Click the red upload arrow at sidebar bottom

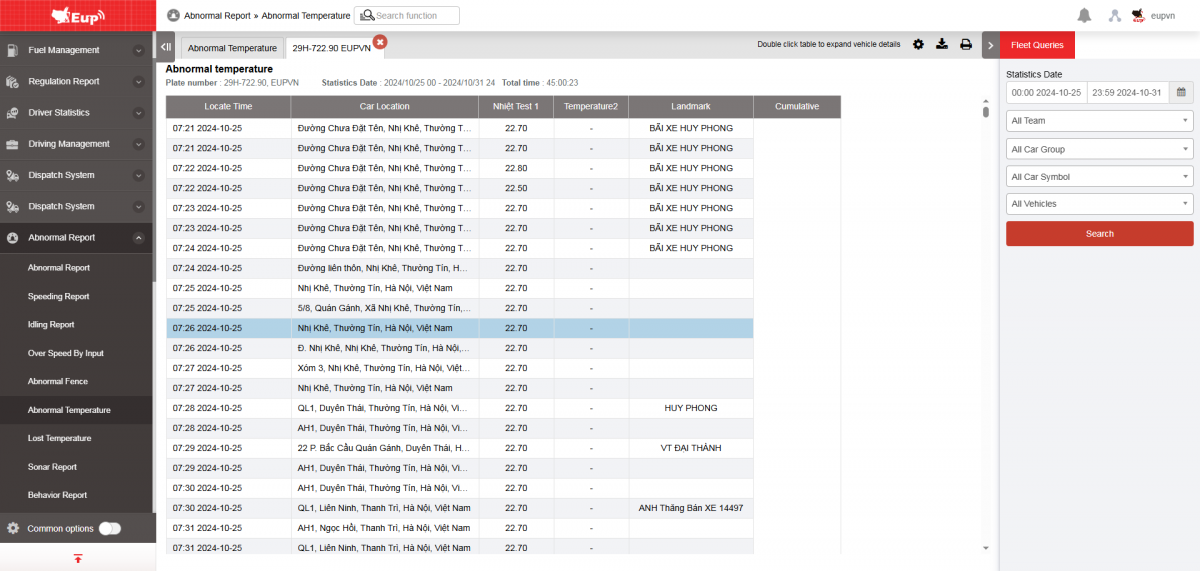click(x=77, y=558)
